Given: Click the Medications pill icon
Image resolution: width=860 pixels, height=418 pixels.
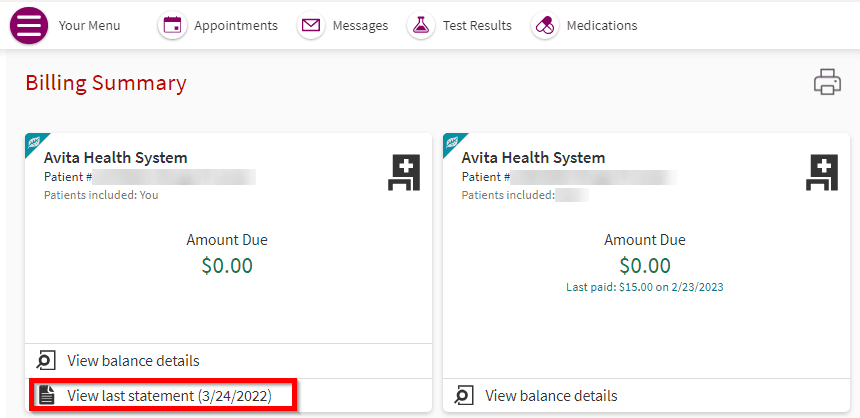Looking at the screenshot, I should tap(545, 26).
